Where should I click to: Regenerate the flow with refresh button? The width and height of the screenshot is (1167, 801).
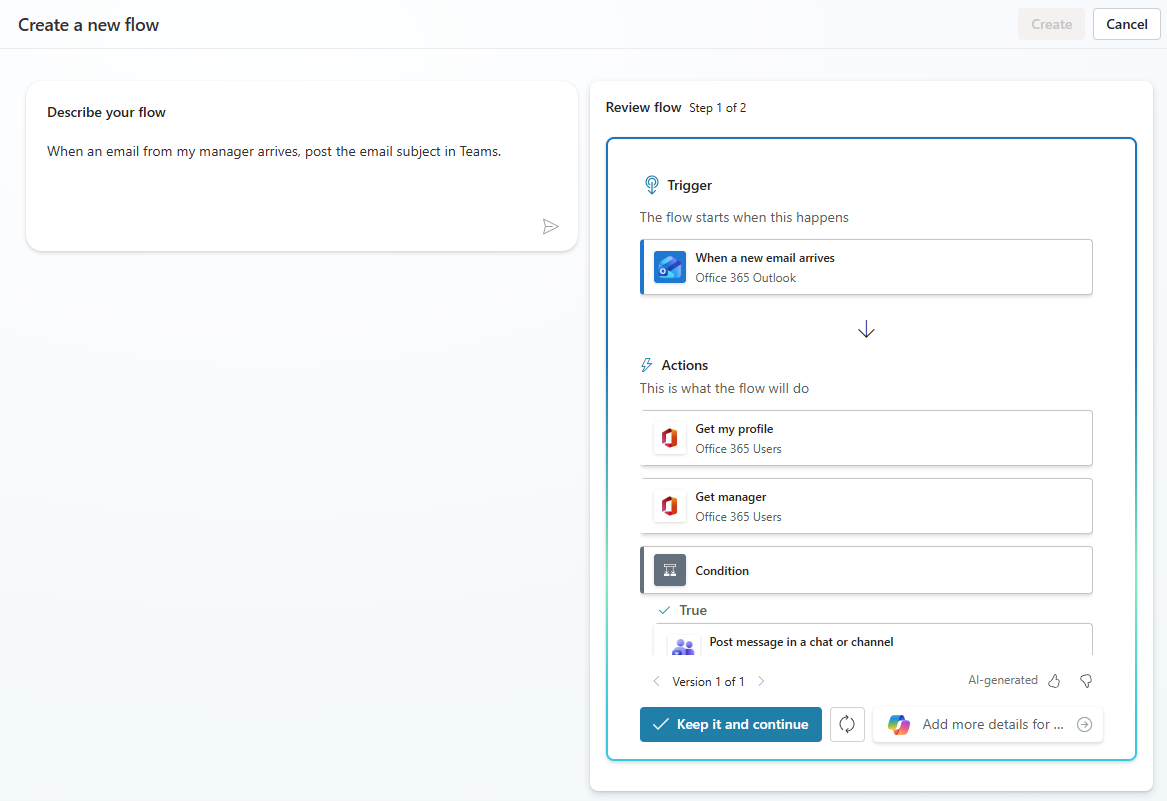click(x=847, y=724)
